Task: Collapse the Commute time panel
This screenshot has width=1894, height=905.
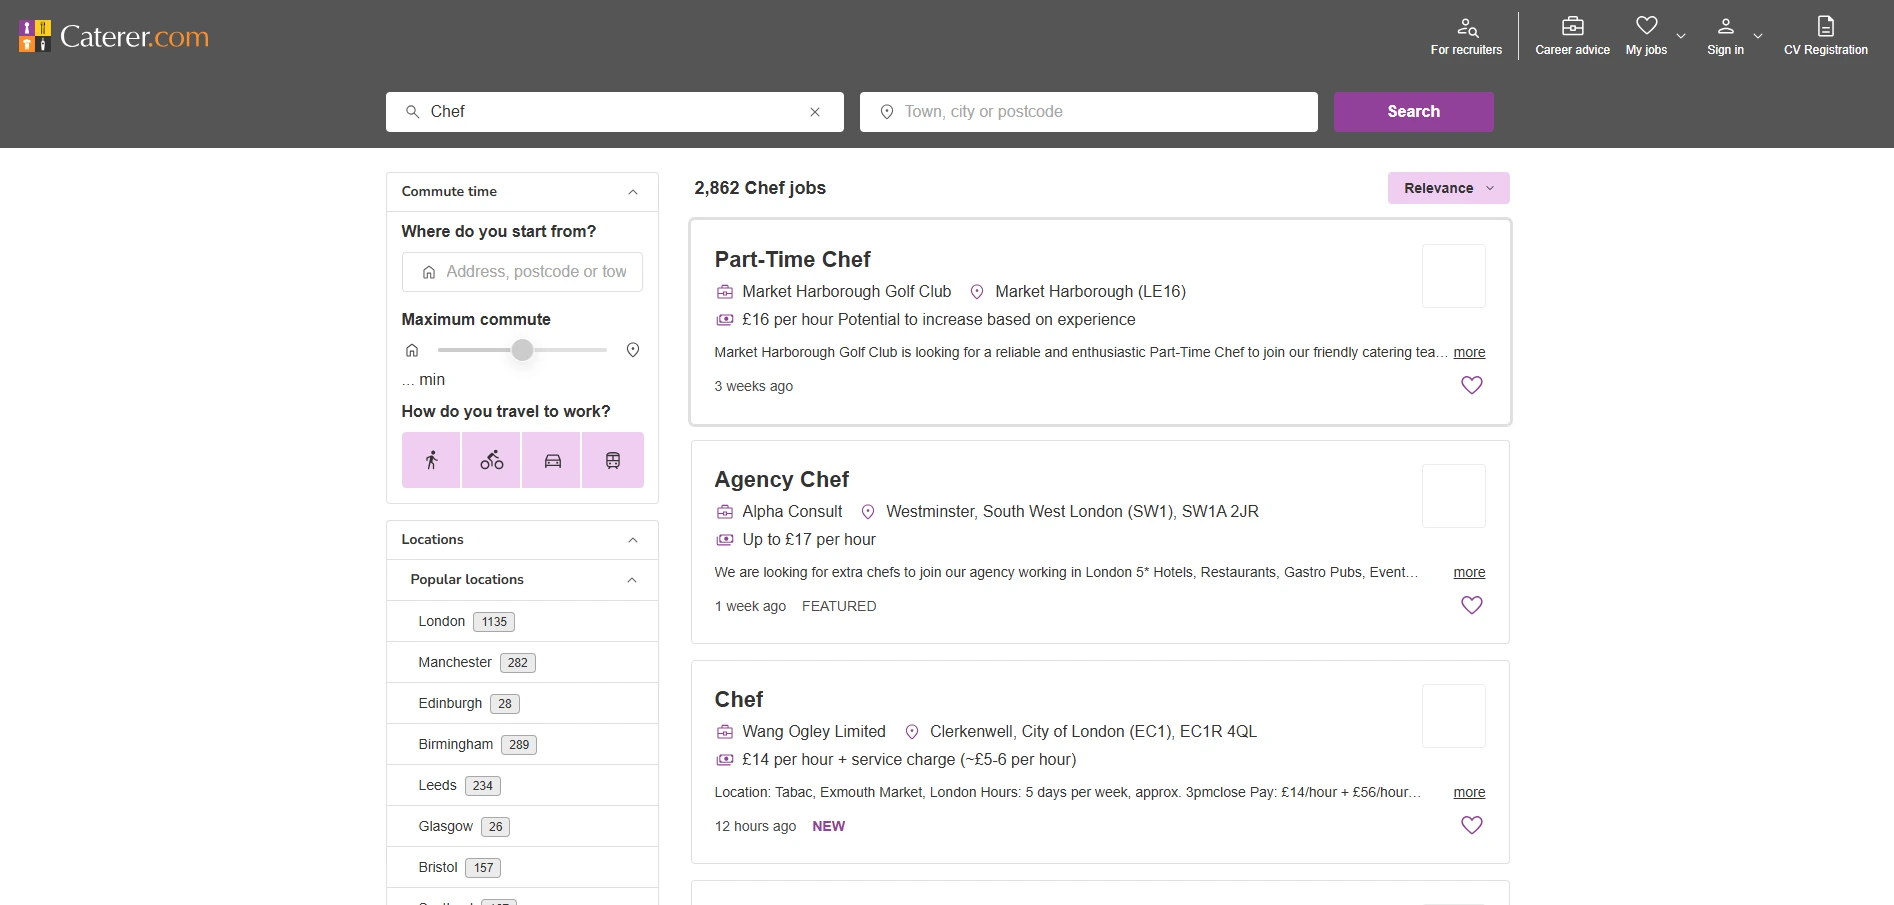Action: (633, 192)
